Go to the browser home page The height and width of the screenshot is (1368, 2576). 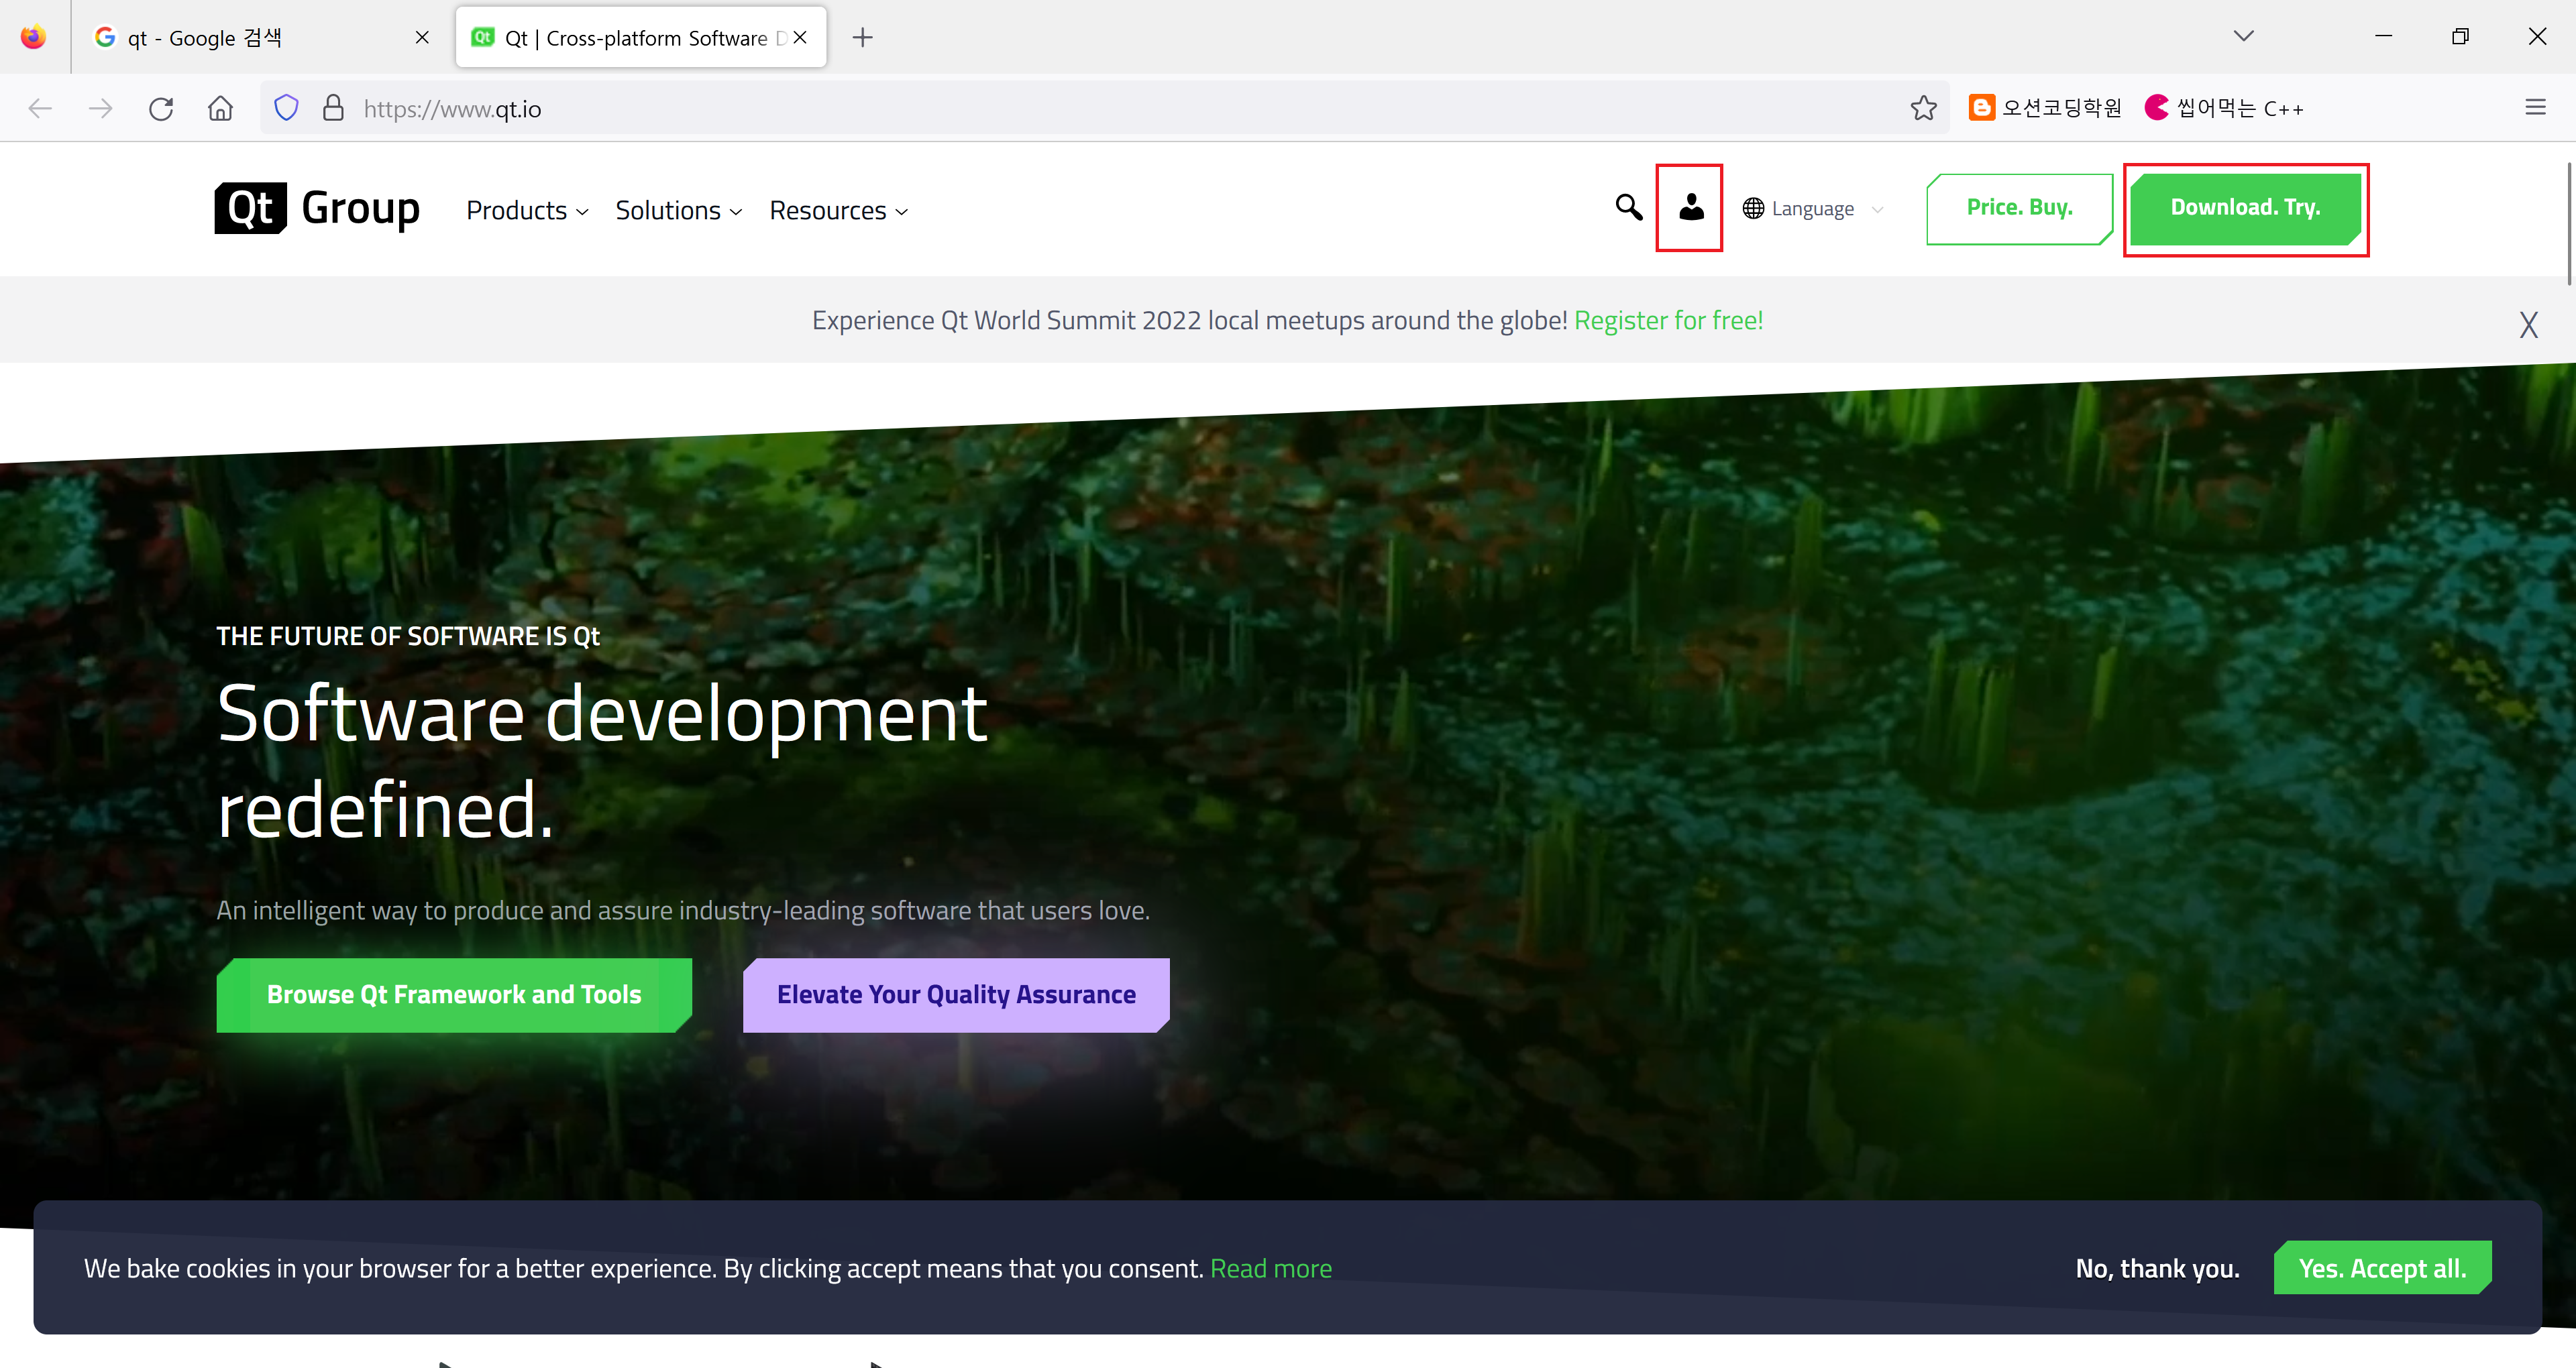pyautogui.click(x=221, y=108)
